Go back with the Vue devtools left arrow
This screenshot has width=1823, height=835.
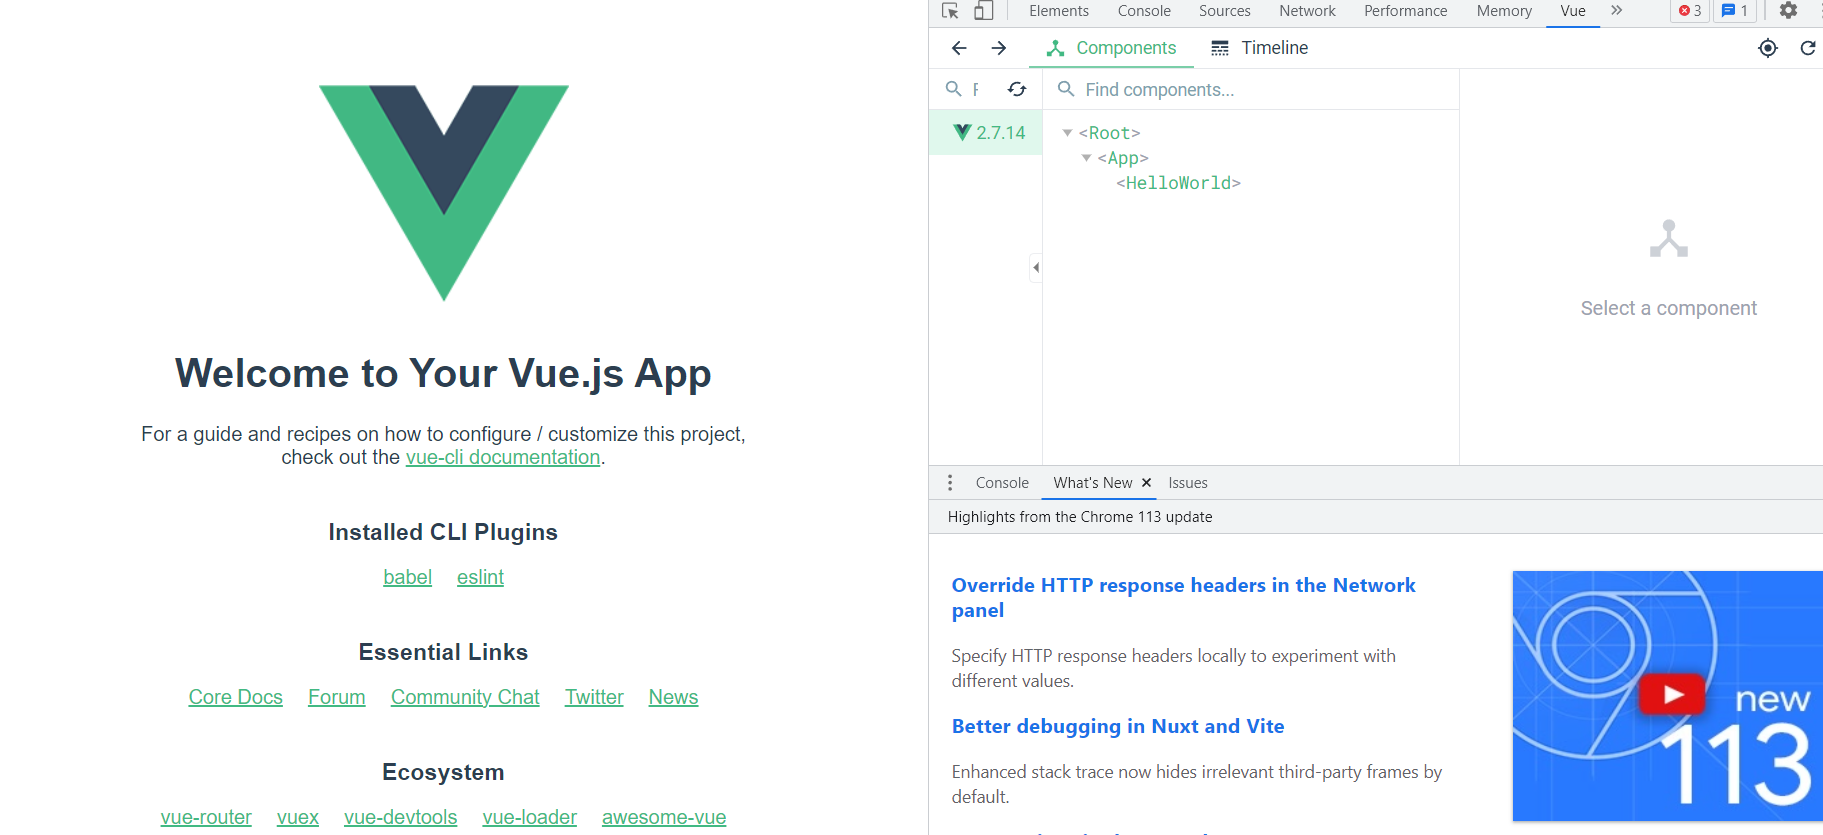(959, 48)
